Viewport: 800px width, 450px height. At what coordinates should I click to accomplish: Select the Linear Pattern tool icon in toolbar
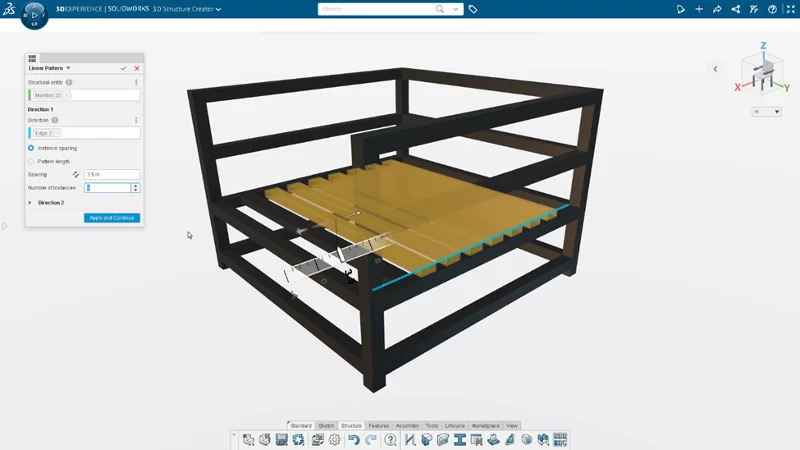click(x=560, y=439)
